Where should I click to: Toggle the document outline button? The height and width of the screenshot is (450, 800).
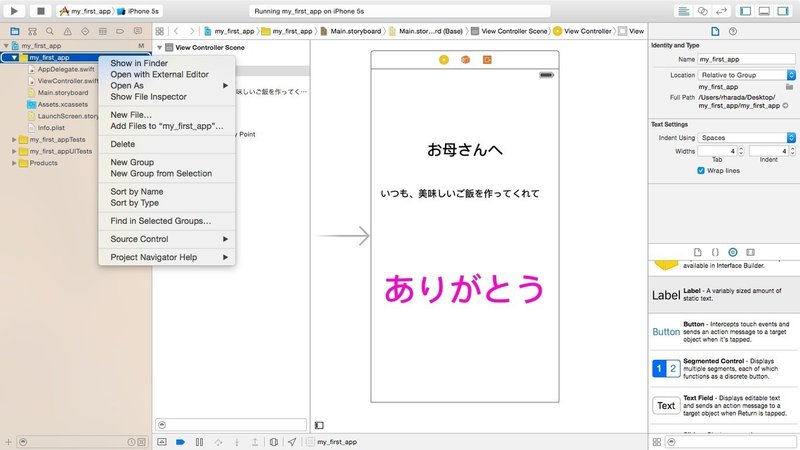[319, 425]
